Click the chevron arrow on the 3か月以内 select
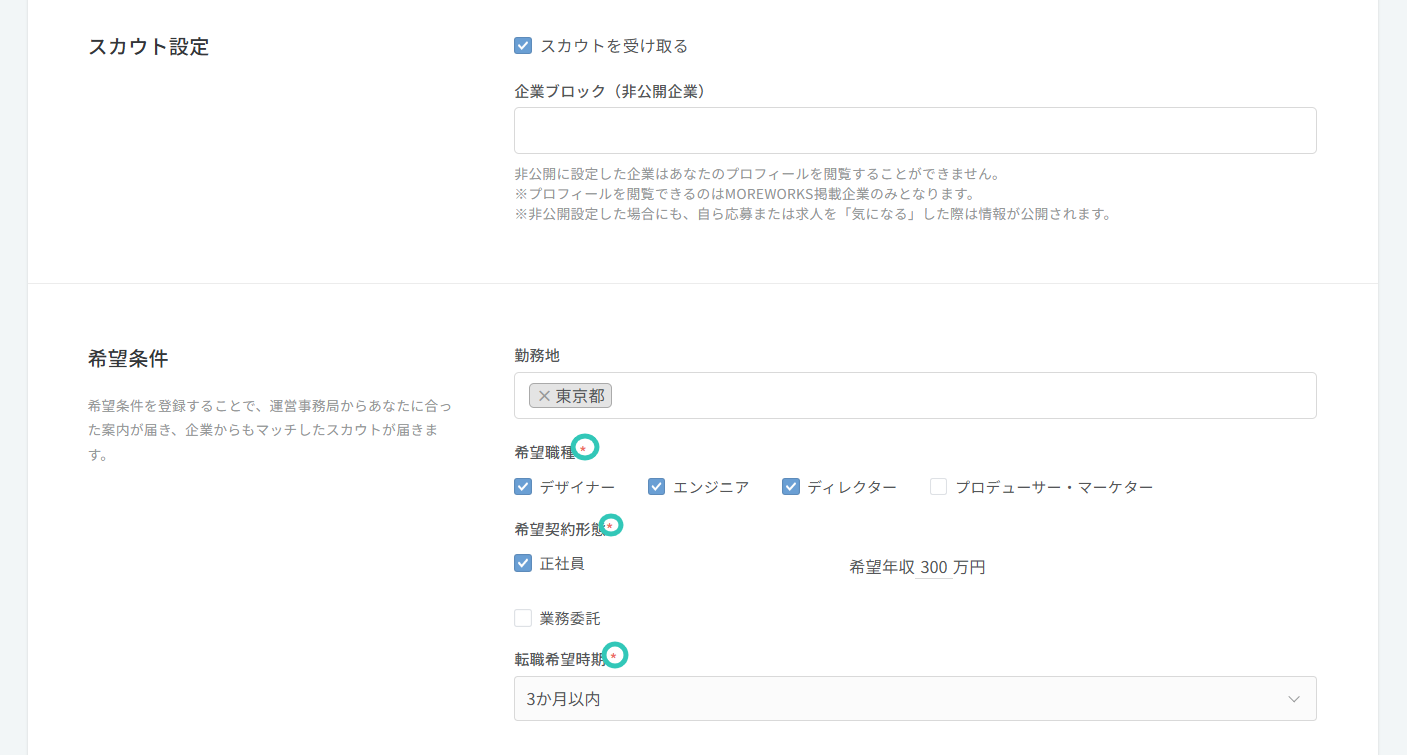Viewport: 1407px width, 755px height. [1294, 699]
